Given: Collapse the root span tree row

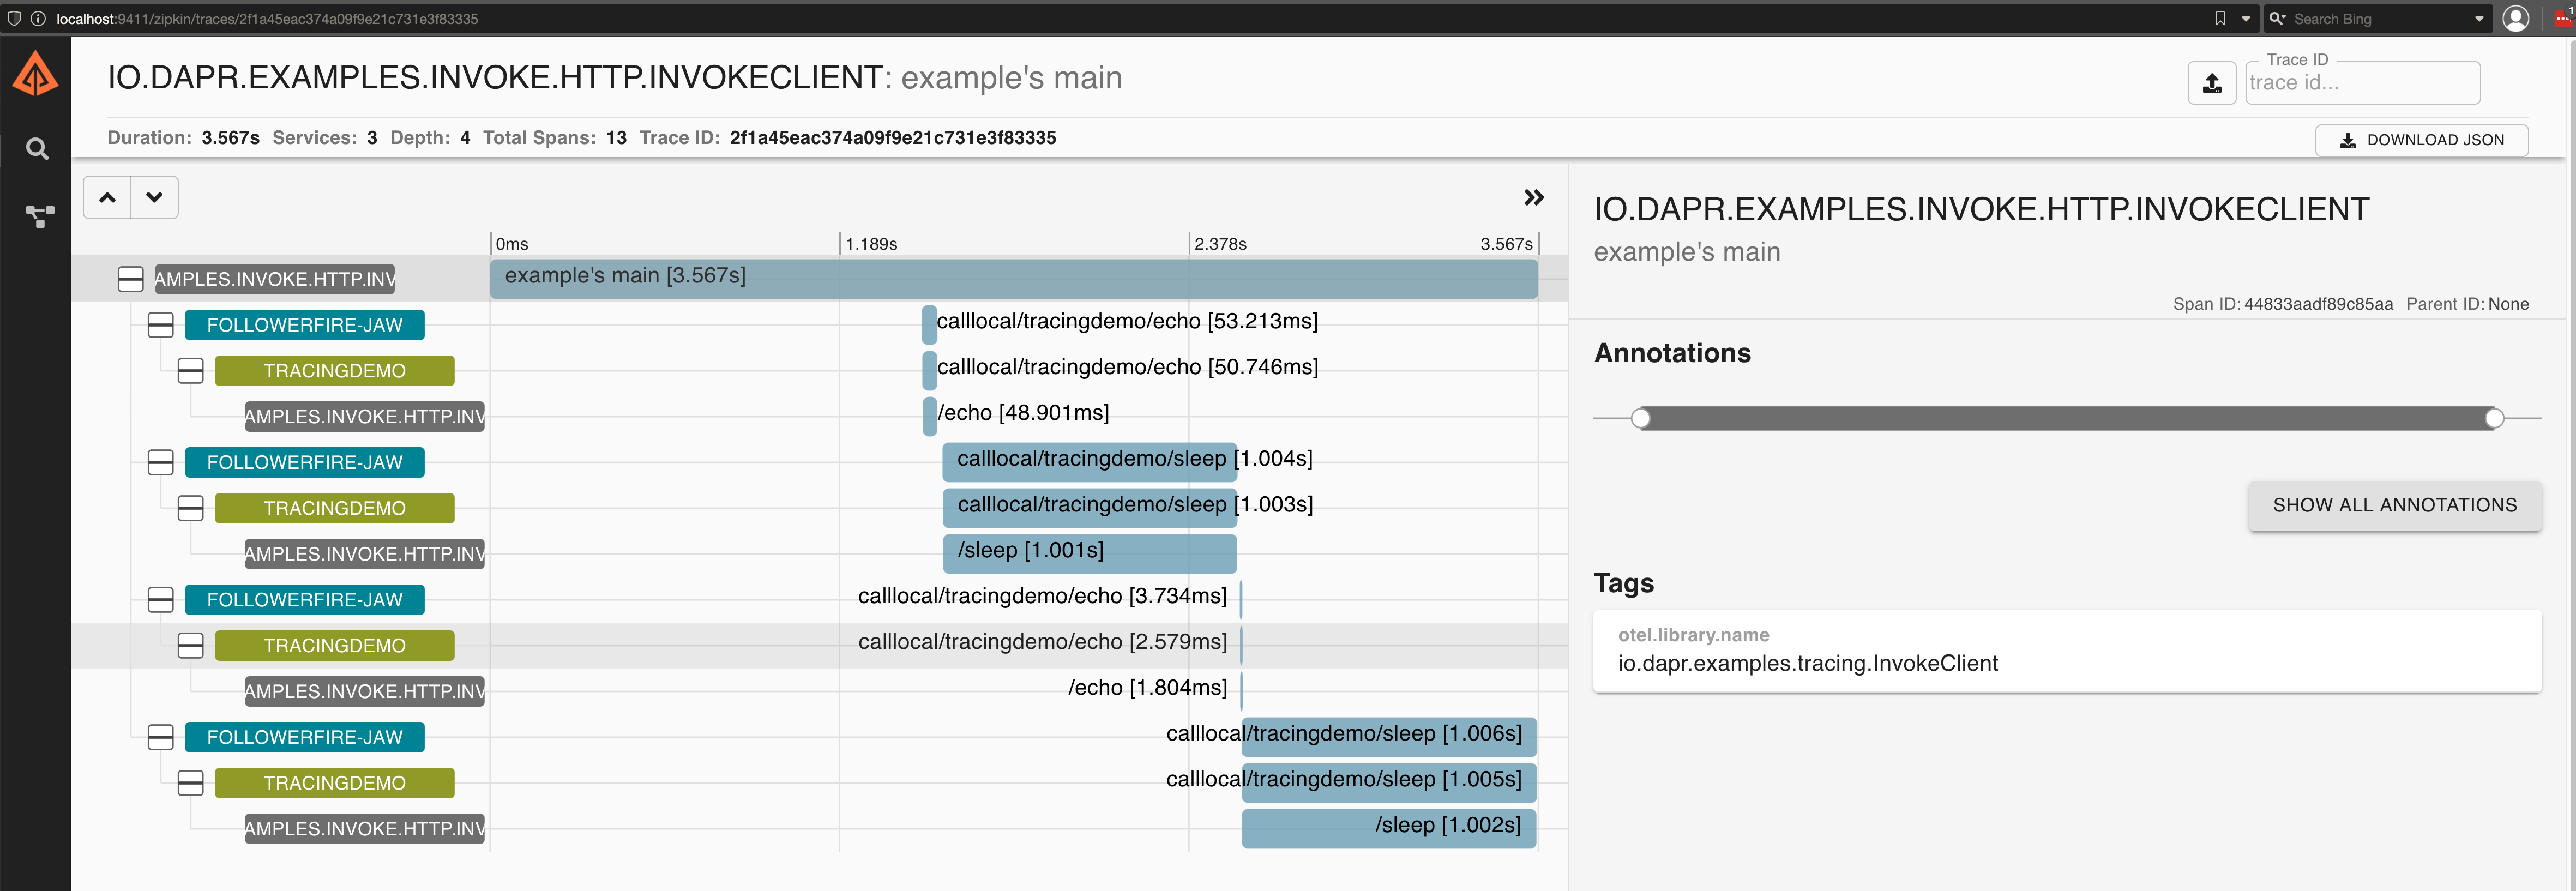Looking at the screenshot, I should tap(130, 279).
